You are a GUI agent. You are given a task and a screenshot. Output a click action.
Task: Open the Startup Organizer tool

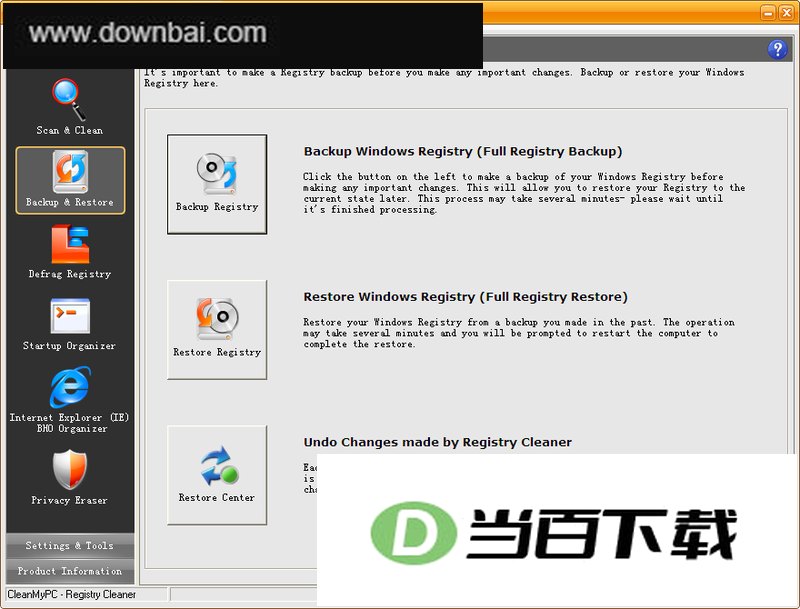pyautogui.click(x=70, y=324)
